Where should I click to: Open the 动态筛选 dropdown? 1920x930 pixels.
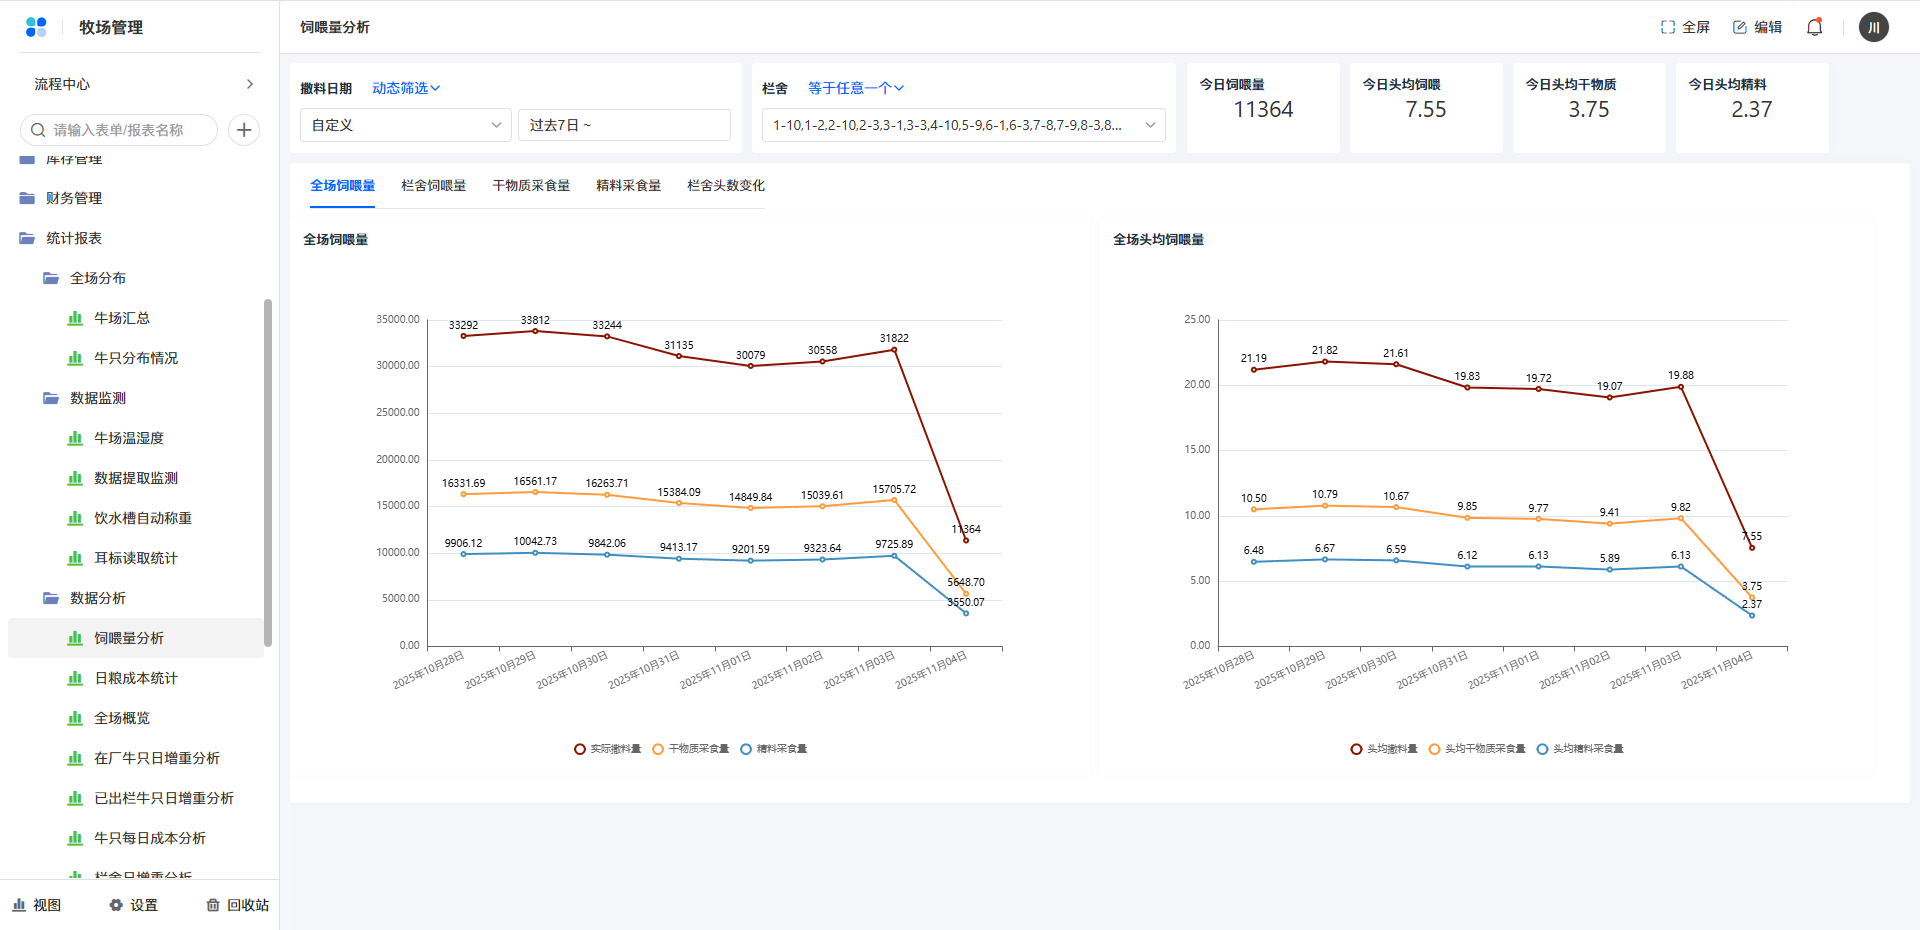(406, 88)
